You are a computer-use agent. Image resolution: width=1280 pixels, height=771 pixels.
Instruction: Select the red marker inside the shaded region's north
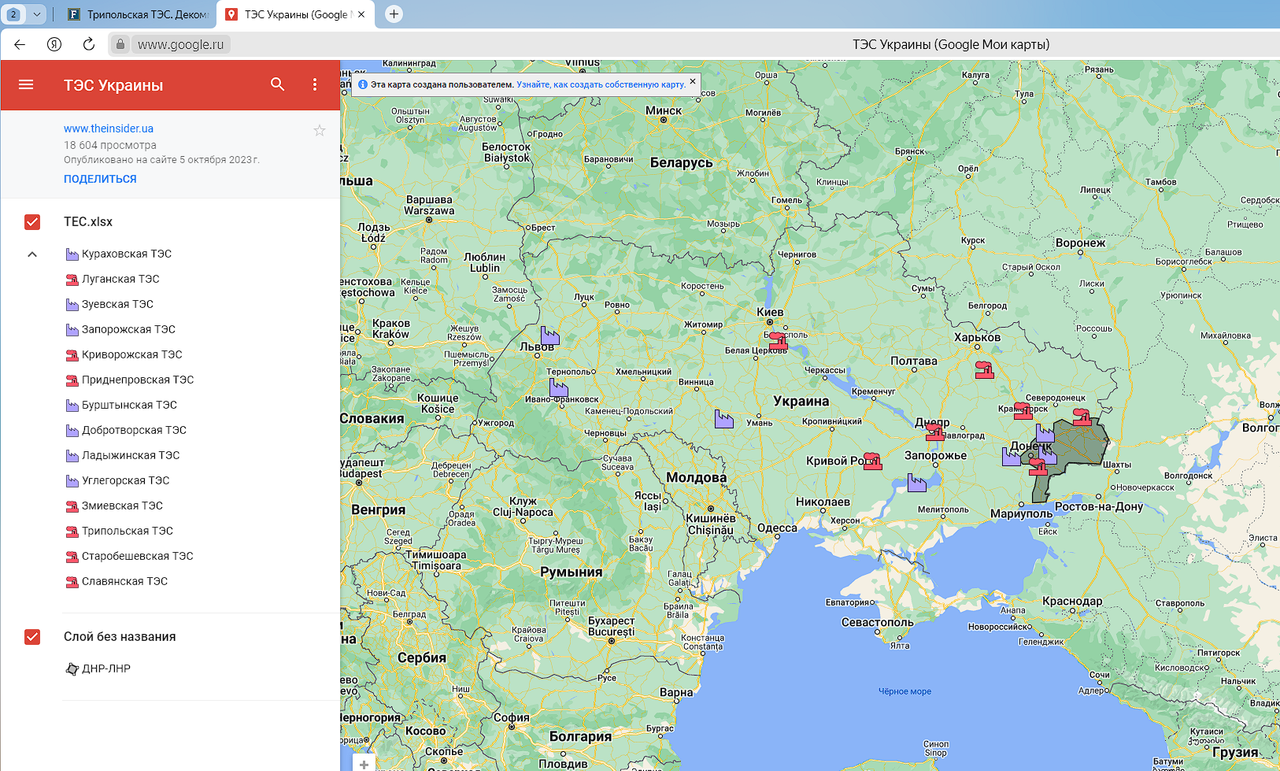click(1081, 416)
